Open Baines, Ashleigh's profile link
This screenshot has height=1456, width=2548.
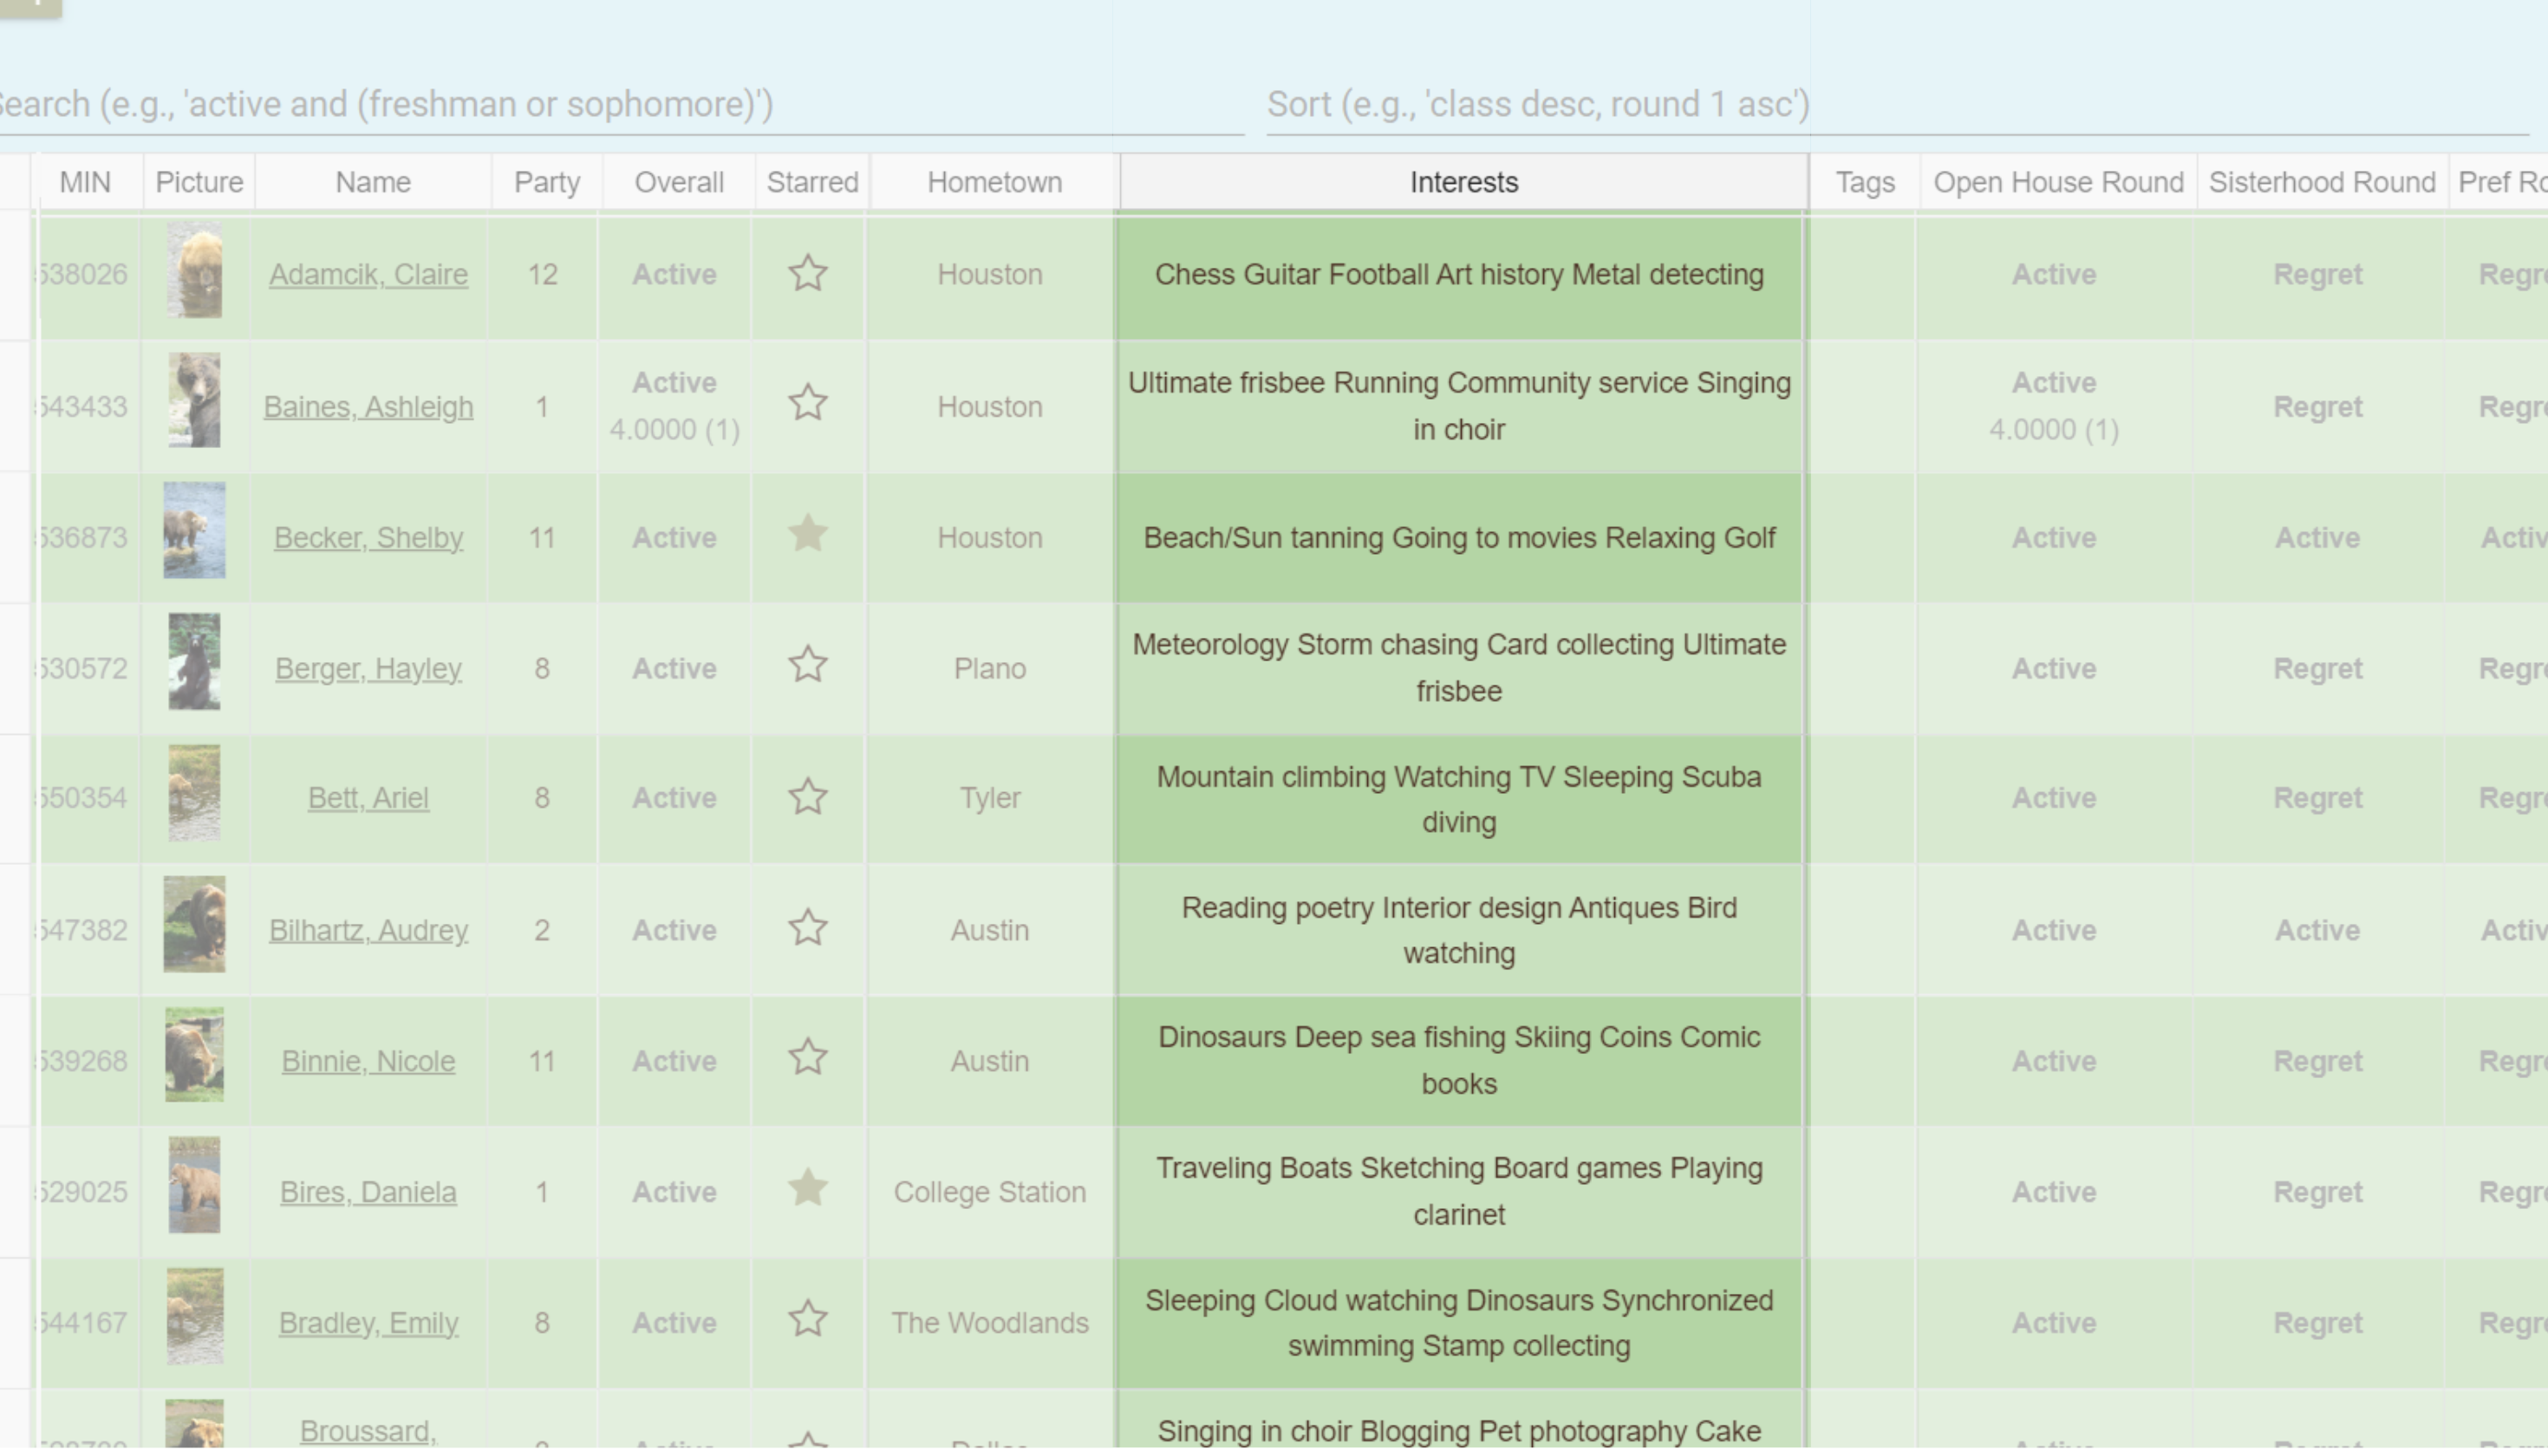coord(369,406)
